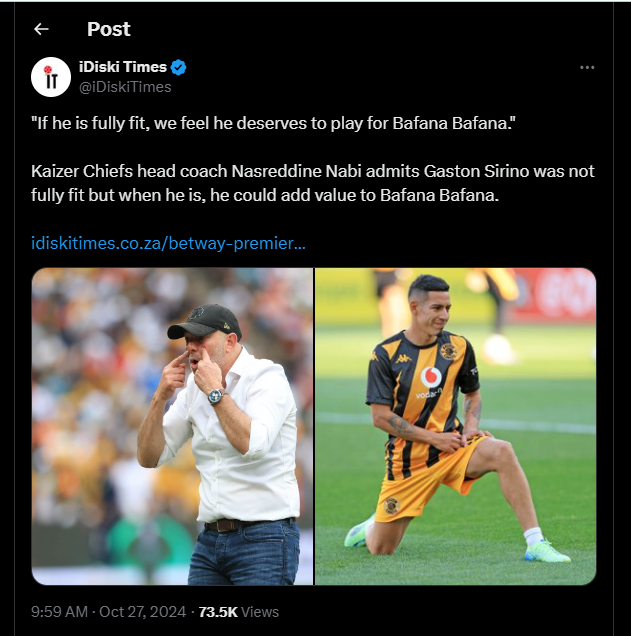Click the blue verified badge
Image resolution: width=631 pixels, height=636 pixels.
(179, 67)
